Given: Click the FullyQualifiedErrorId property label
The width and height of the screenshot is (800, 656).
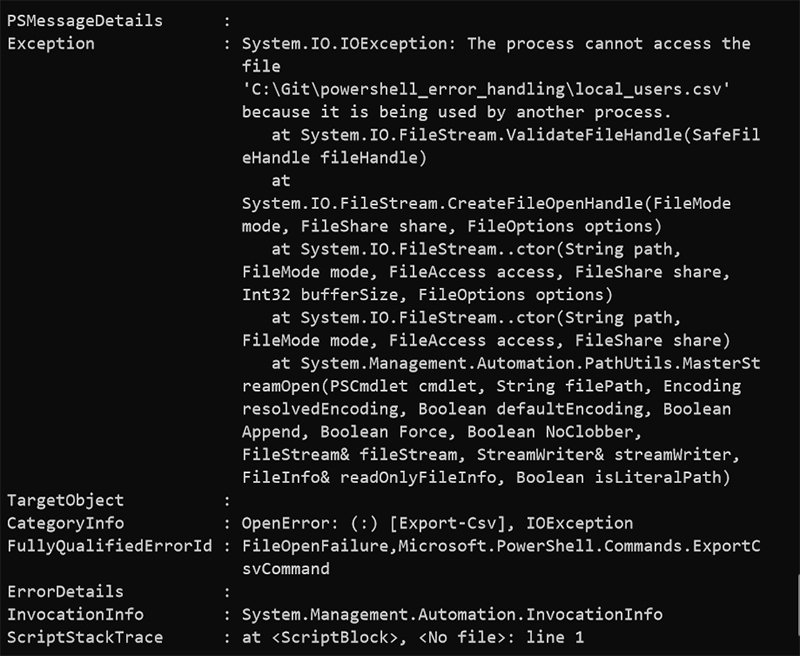Looking at the screenshot, I should click(110, 546).
